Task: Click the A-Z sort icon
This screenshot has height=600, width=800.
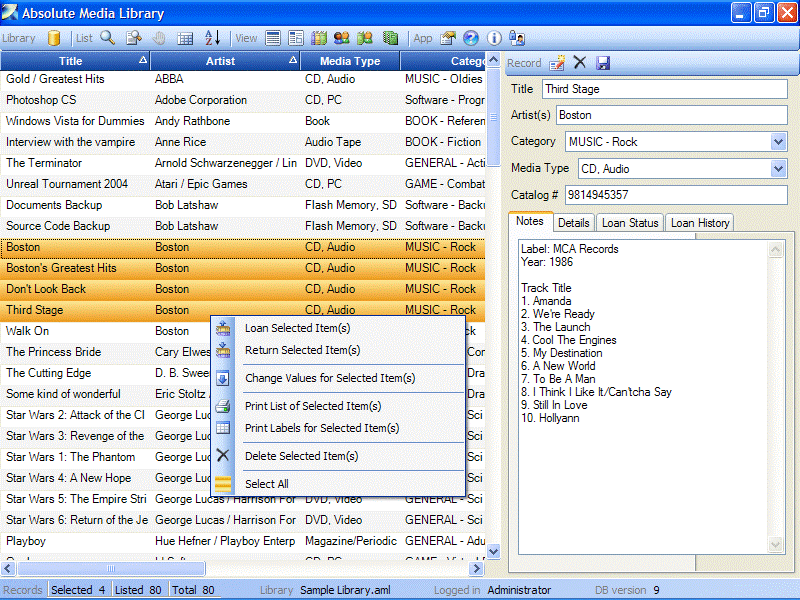Action: pyautogui.click(x=212, y=38)
